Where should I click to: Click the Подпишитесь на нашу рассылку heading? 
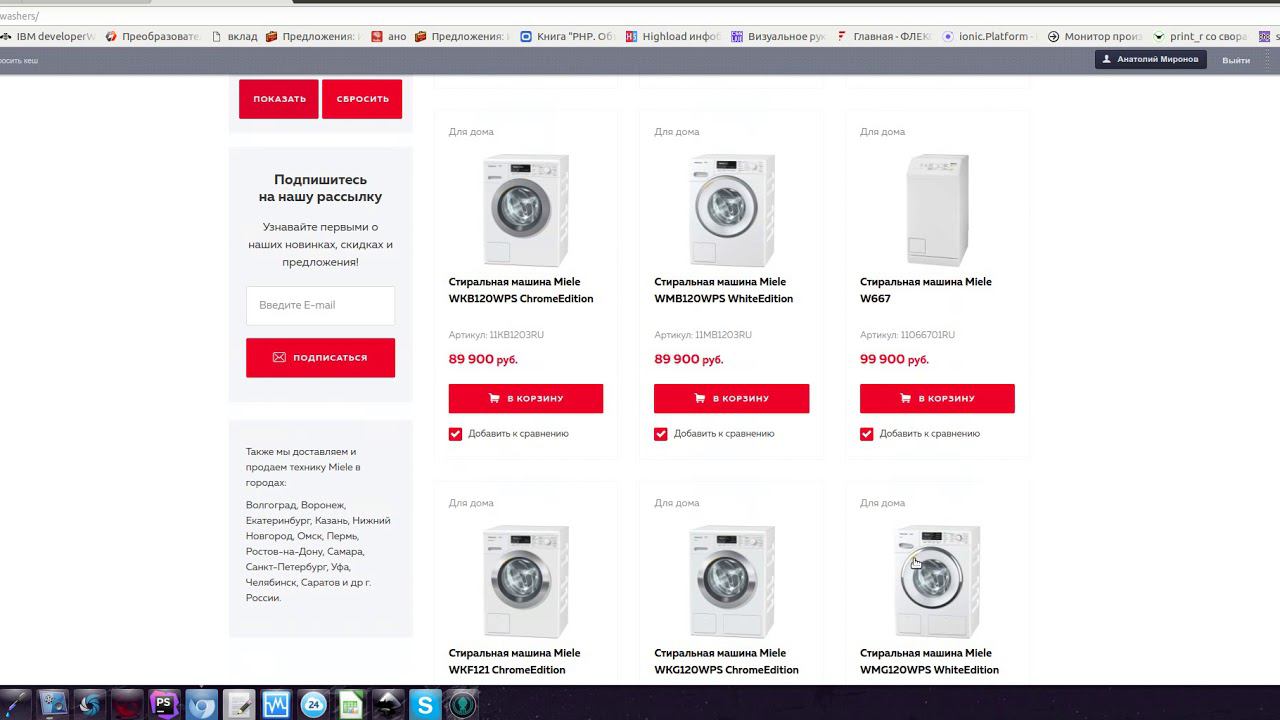coord(320,188)
